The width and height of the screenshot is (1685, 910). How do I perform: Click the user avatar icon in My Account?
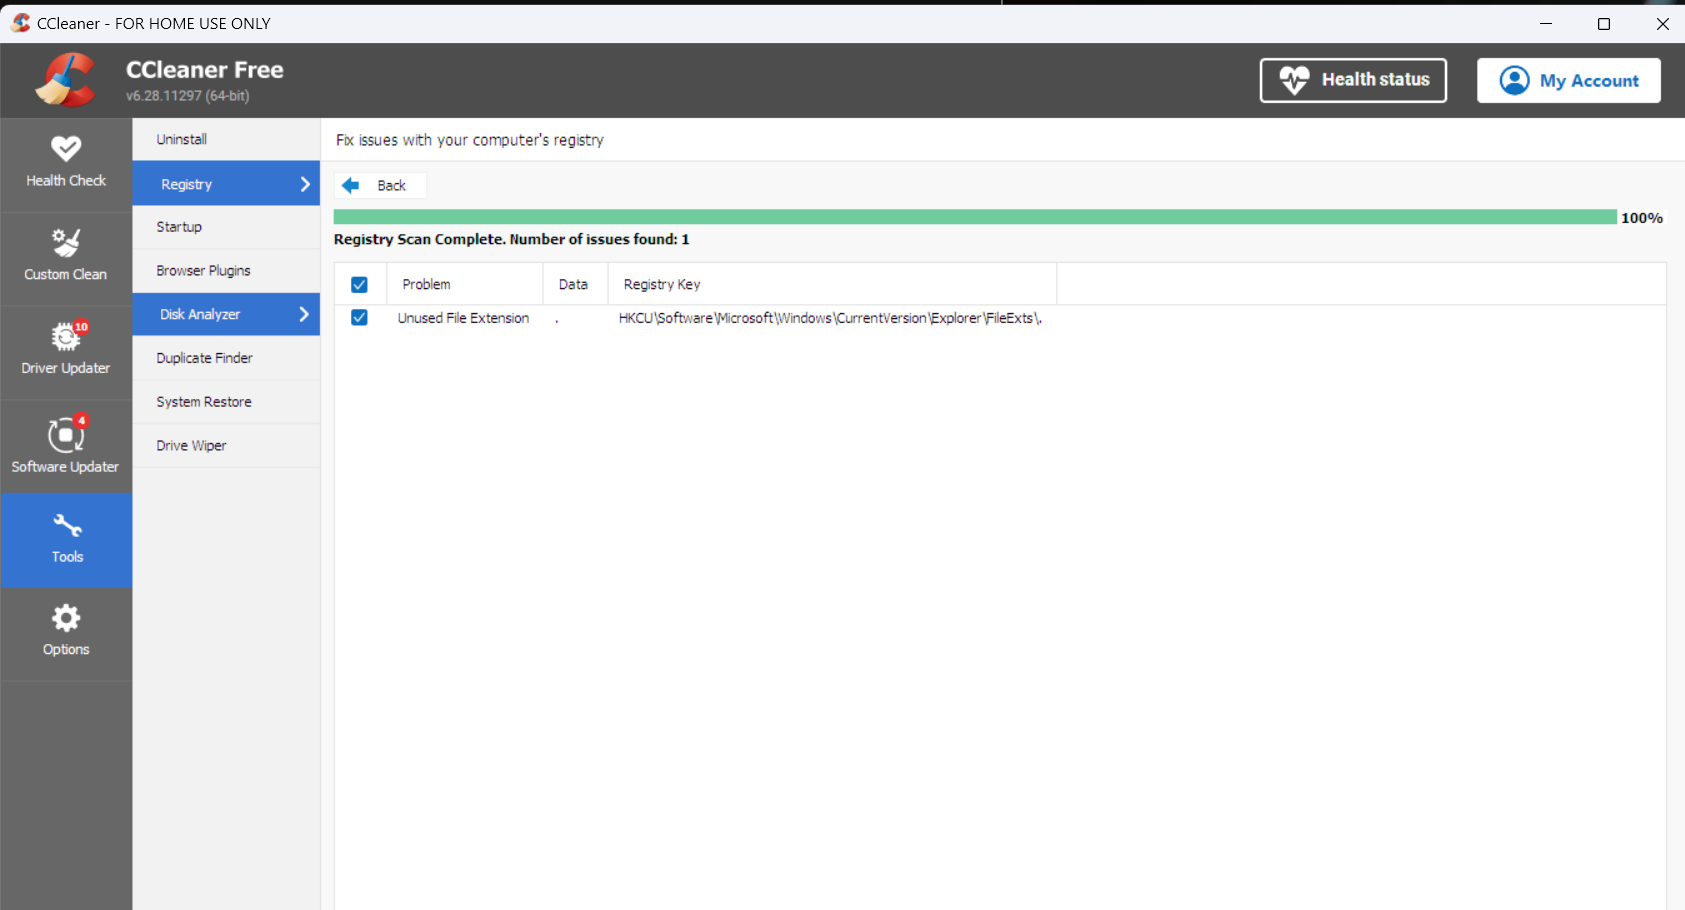point(1514,80)
